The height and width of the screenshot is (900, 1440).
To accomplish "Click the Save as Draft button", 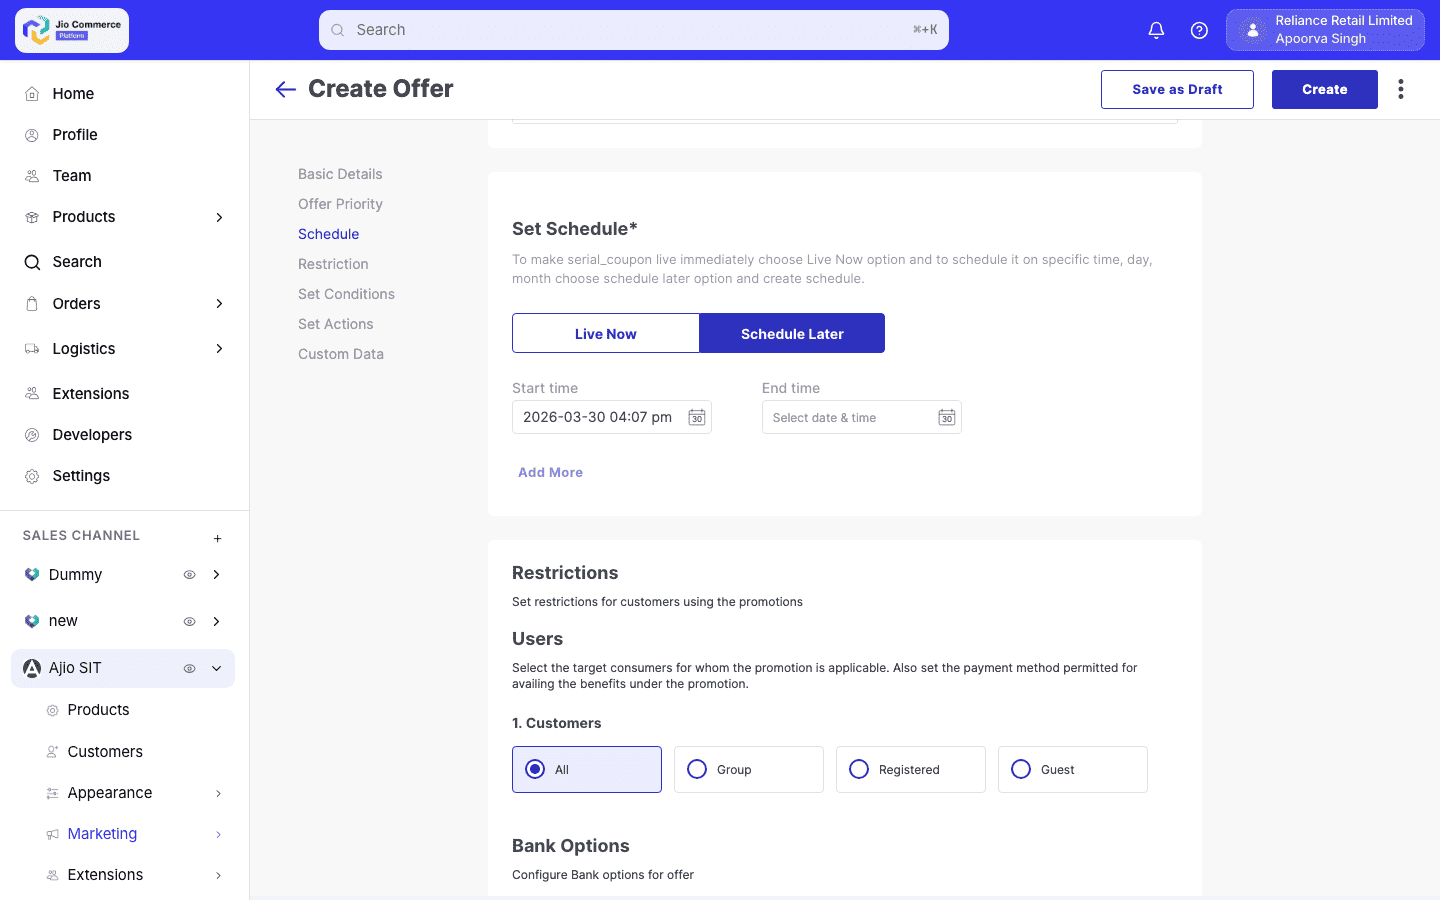I will tap(1177, 89).
